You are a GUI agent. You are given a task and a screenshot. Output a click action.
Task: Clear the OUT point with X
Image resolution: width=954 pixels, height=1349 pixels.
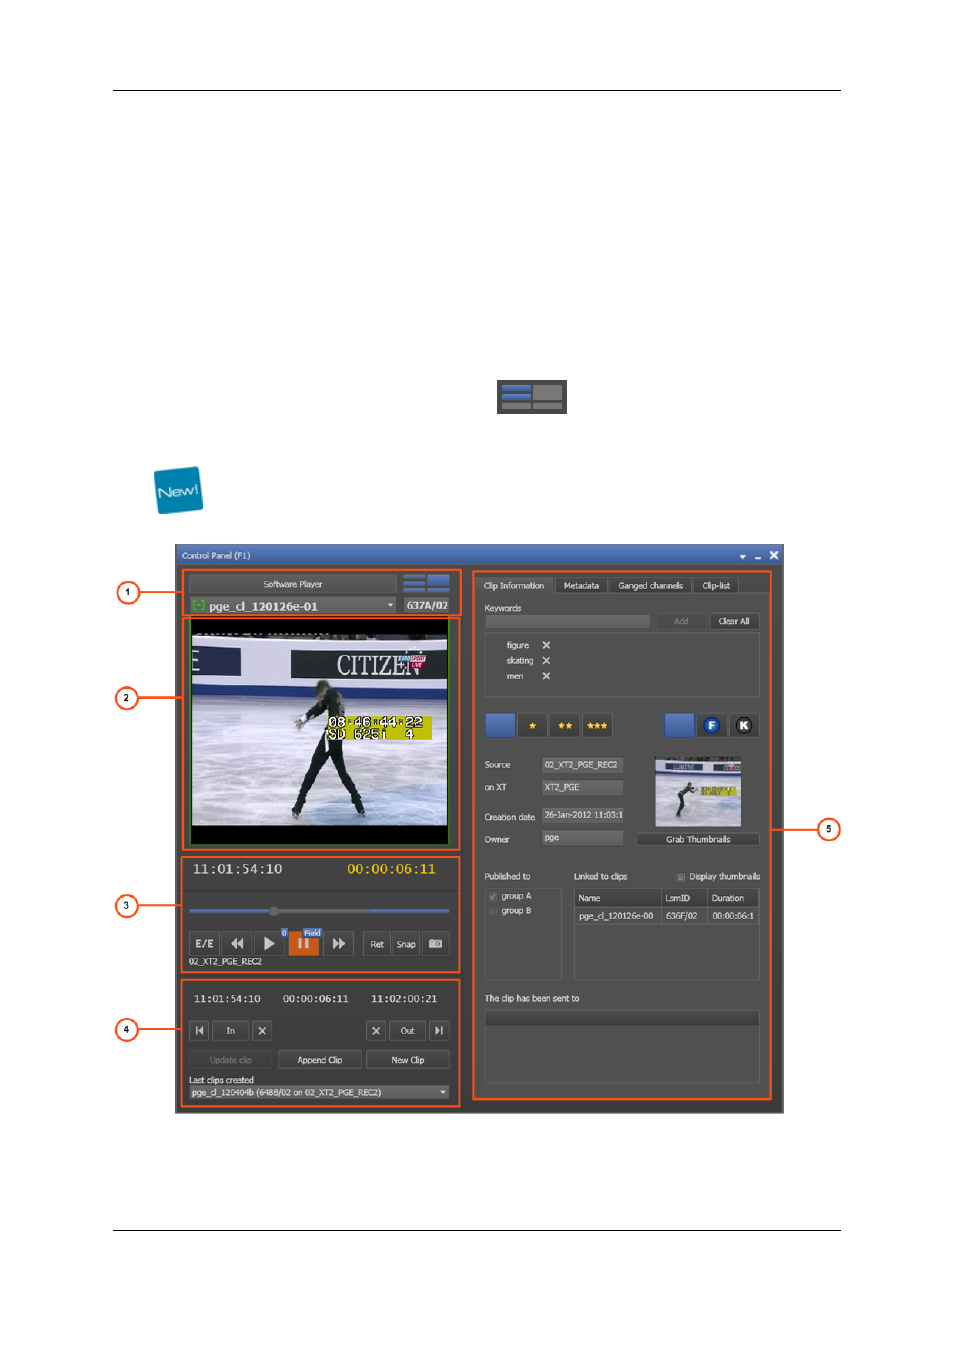click(x=376, y=1031)
